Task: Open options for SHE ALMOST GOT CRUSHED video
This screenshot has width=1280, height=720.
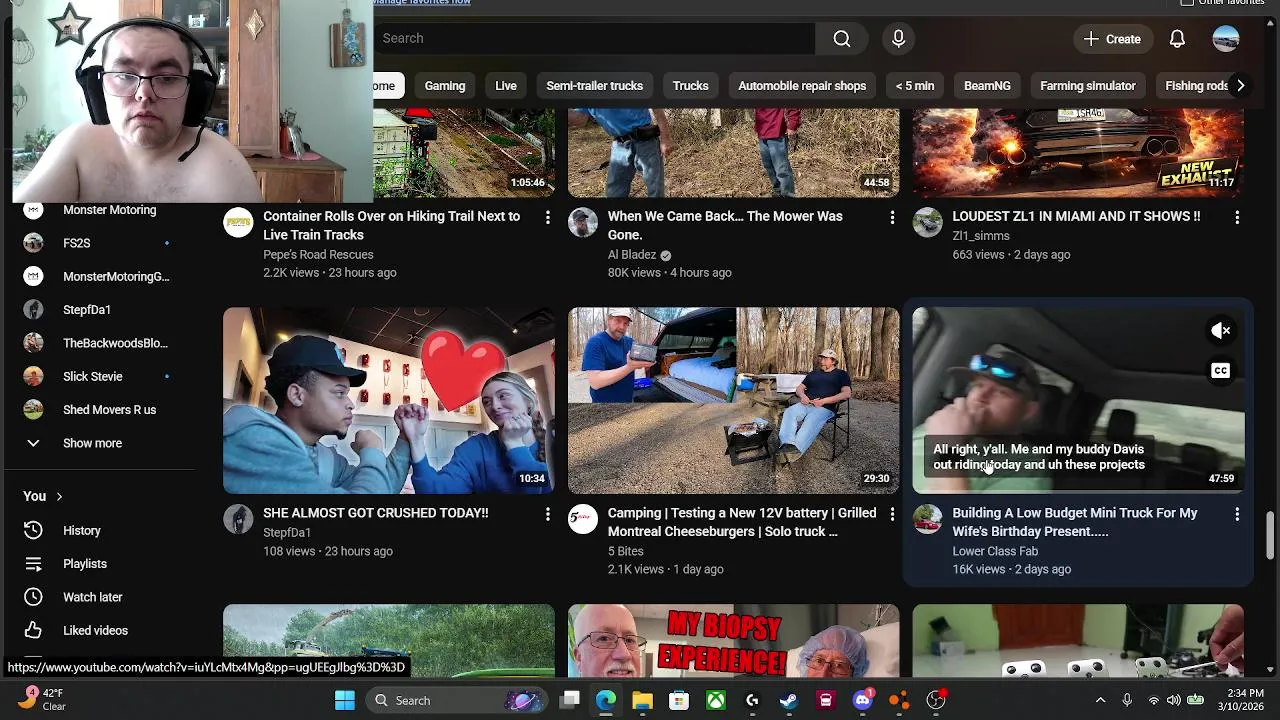Action: (x=547, y=514)
